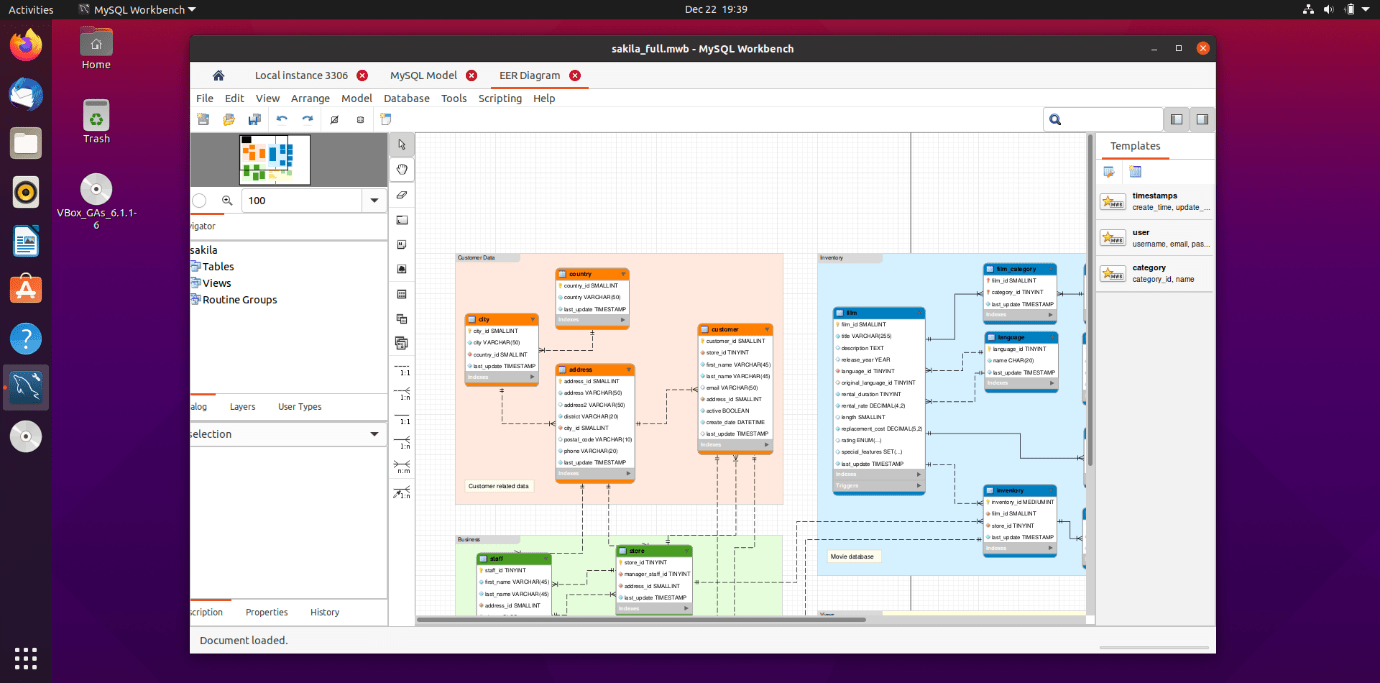1380x683 pixels.
Task: Click Tables under the sakila catalog
Action: click(x=218, y=266)
